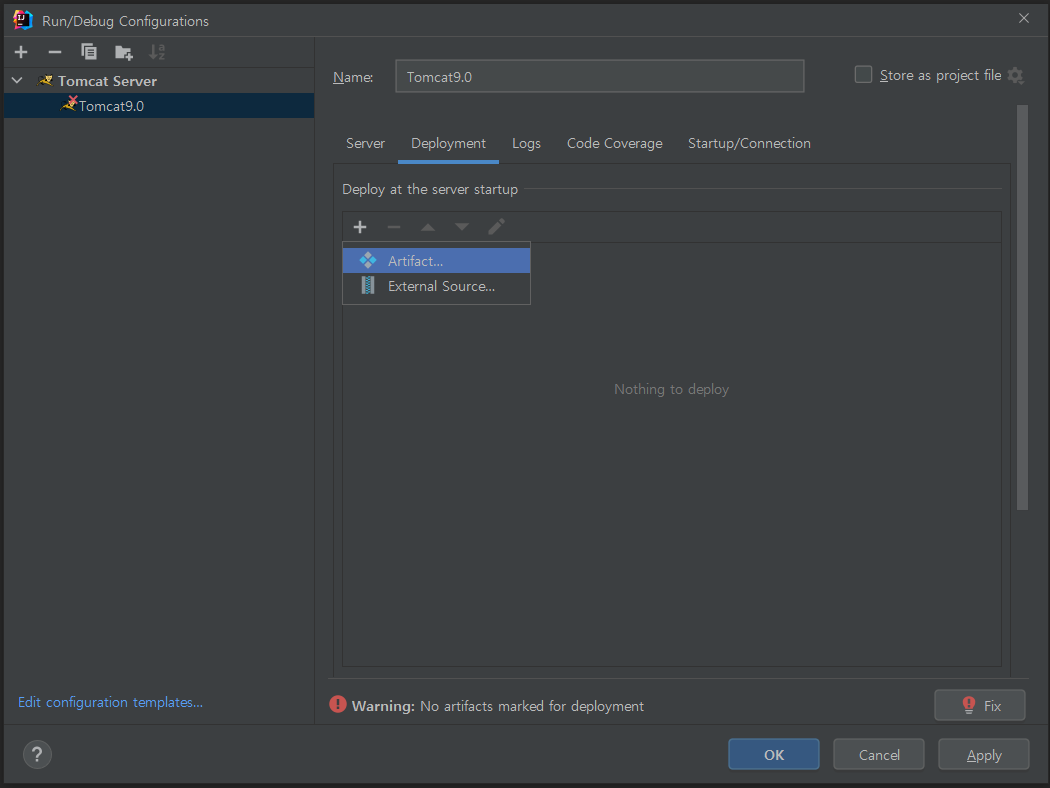Open the Code Coverage tab

pyautogui.click(x=615, y=143)
